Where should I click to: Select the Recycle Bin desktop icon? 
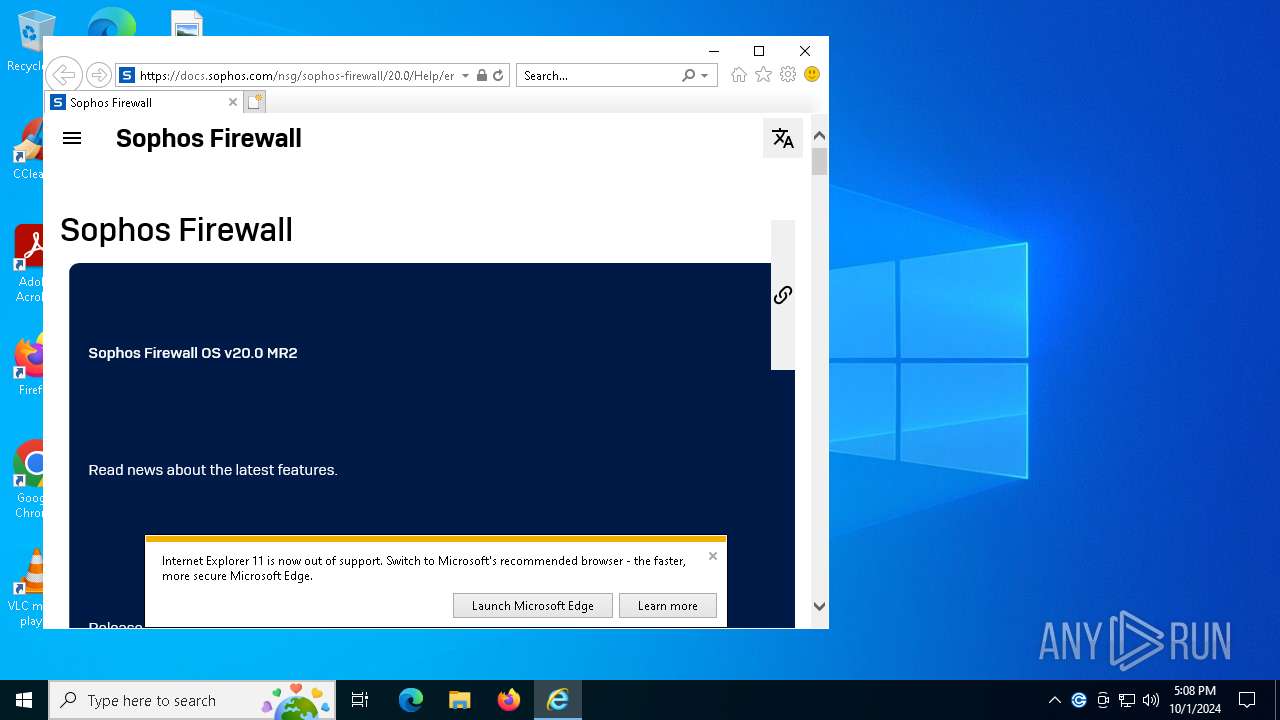[x=30, y=42]
